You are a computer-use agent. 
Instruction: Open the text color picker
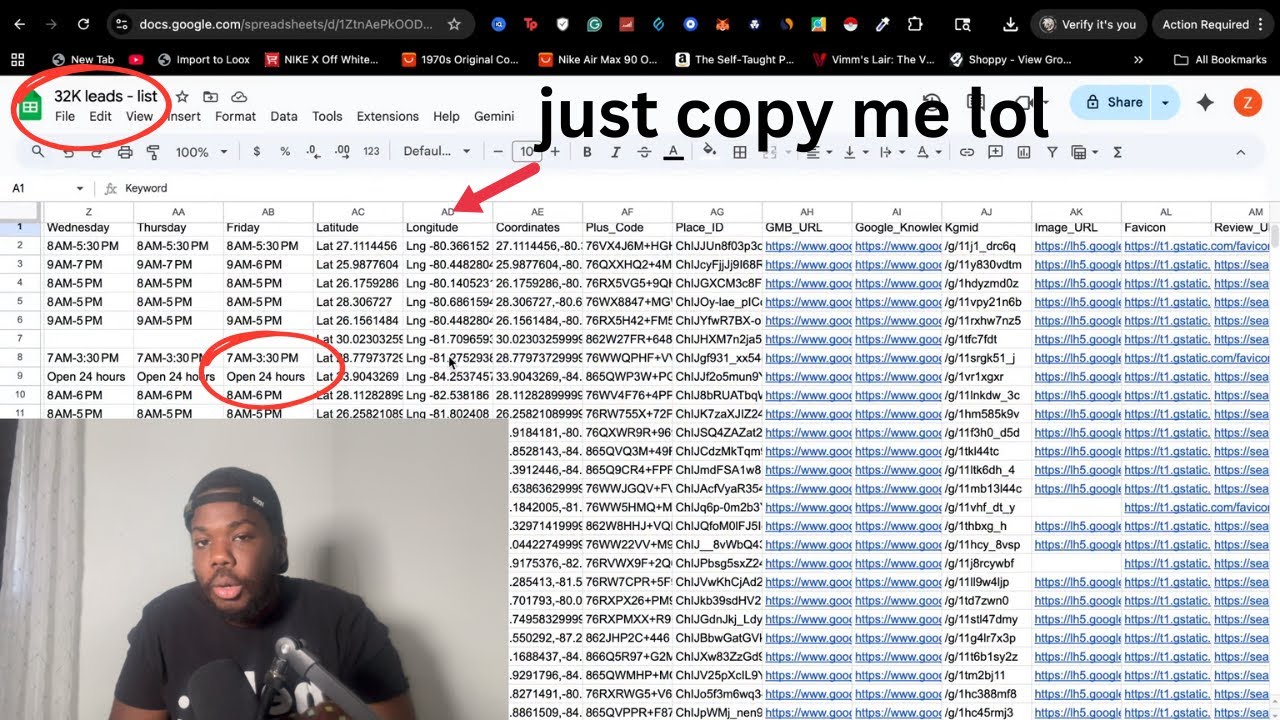pos(673,152)
